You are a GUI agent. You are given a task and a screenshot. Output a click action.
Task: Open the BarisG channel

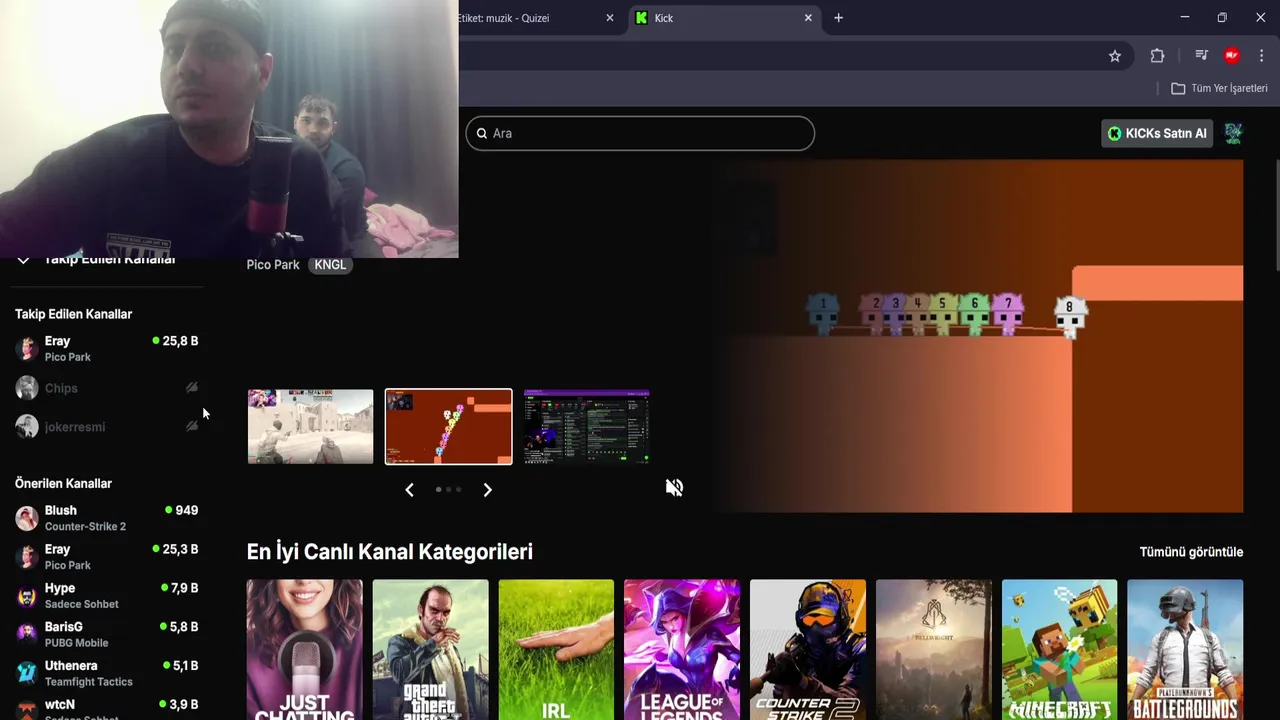(x=107, y=635)
